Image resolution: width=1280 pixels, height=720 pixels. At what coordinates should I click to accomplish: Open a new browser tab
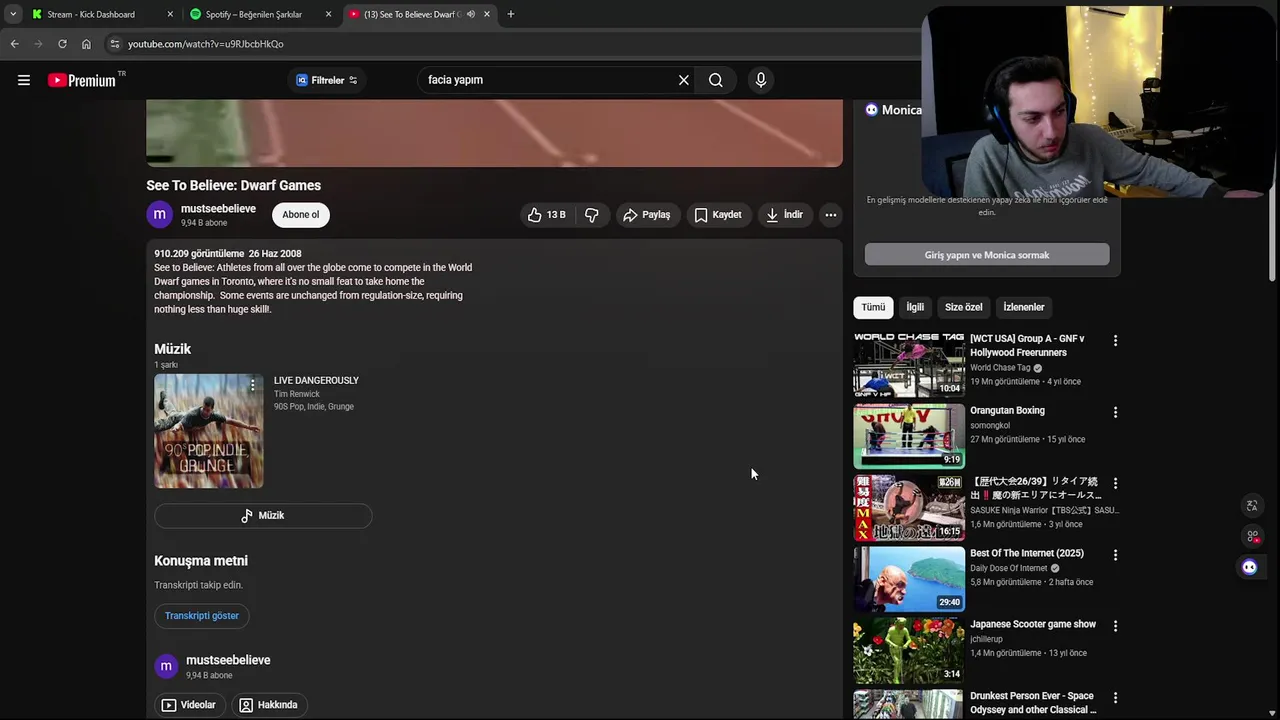pyautogui.click(x=511, y=14)
